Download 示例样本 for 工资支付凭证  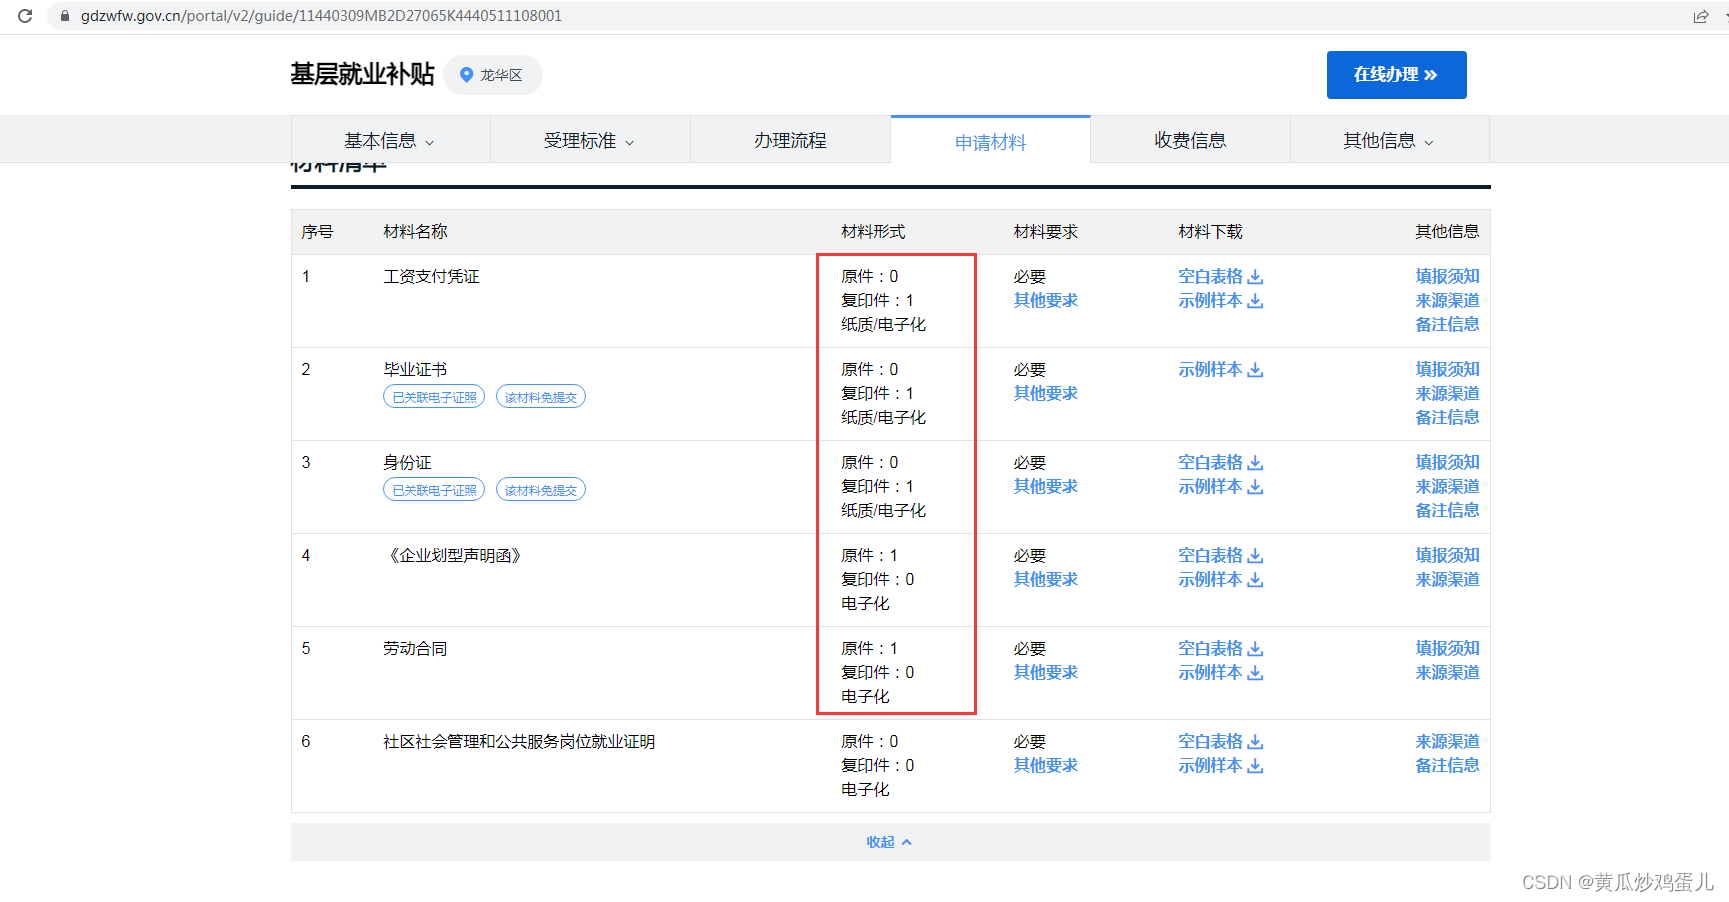coord(1220,300)
